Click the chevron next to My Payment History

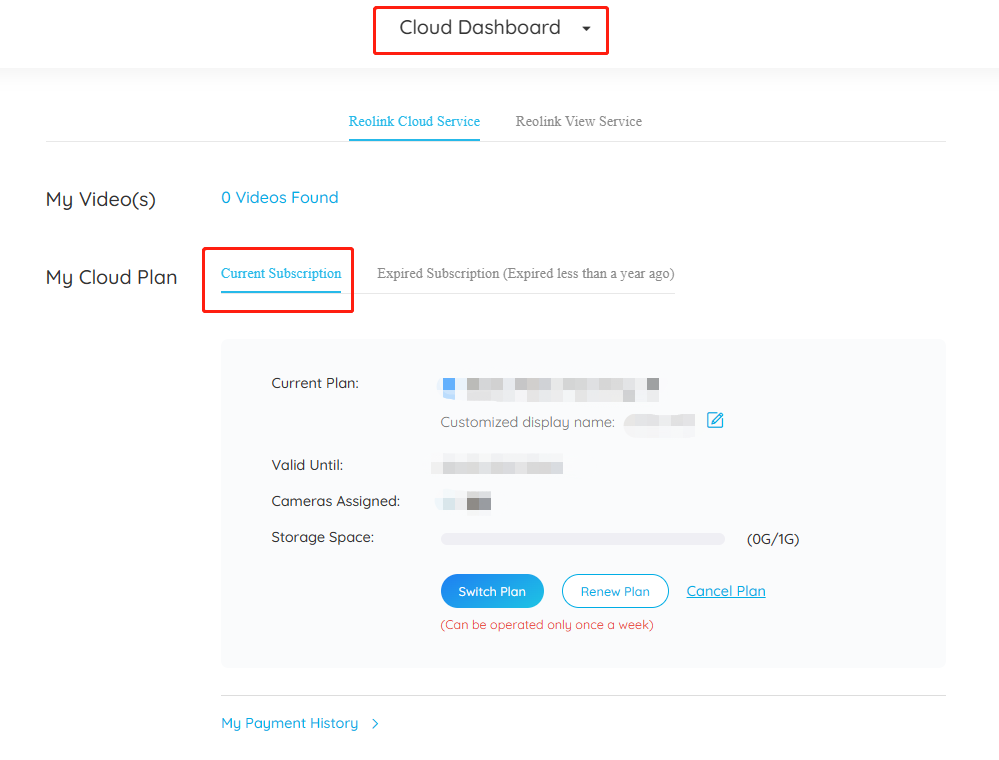click(x=375, y=724)
